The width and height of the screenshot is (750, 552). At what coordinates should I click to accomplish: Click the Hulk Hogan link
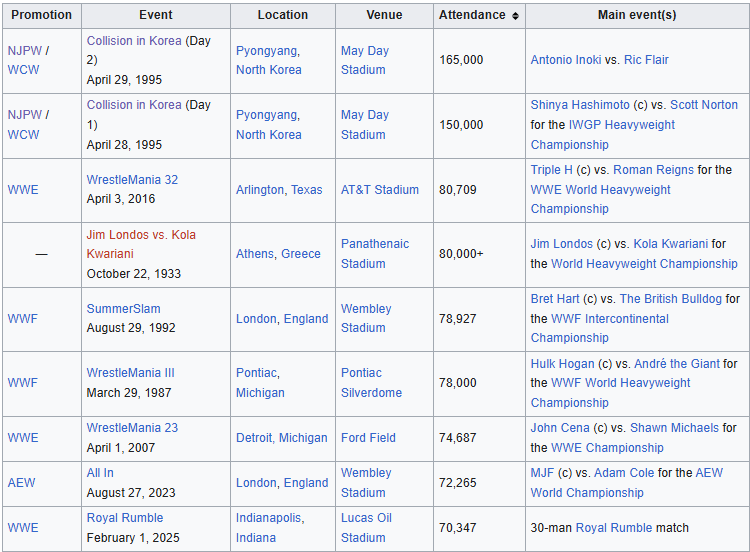pyautogui.click(x=562, y=364)
